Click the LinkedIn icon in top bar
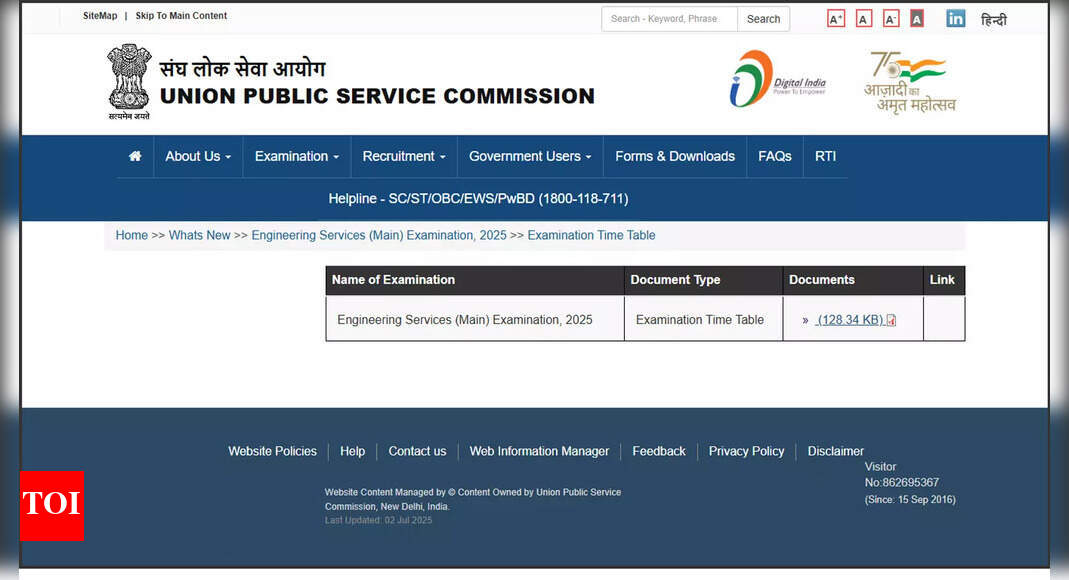The width and height of the screenshot is (1069, 580). point(955,19)
